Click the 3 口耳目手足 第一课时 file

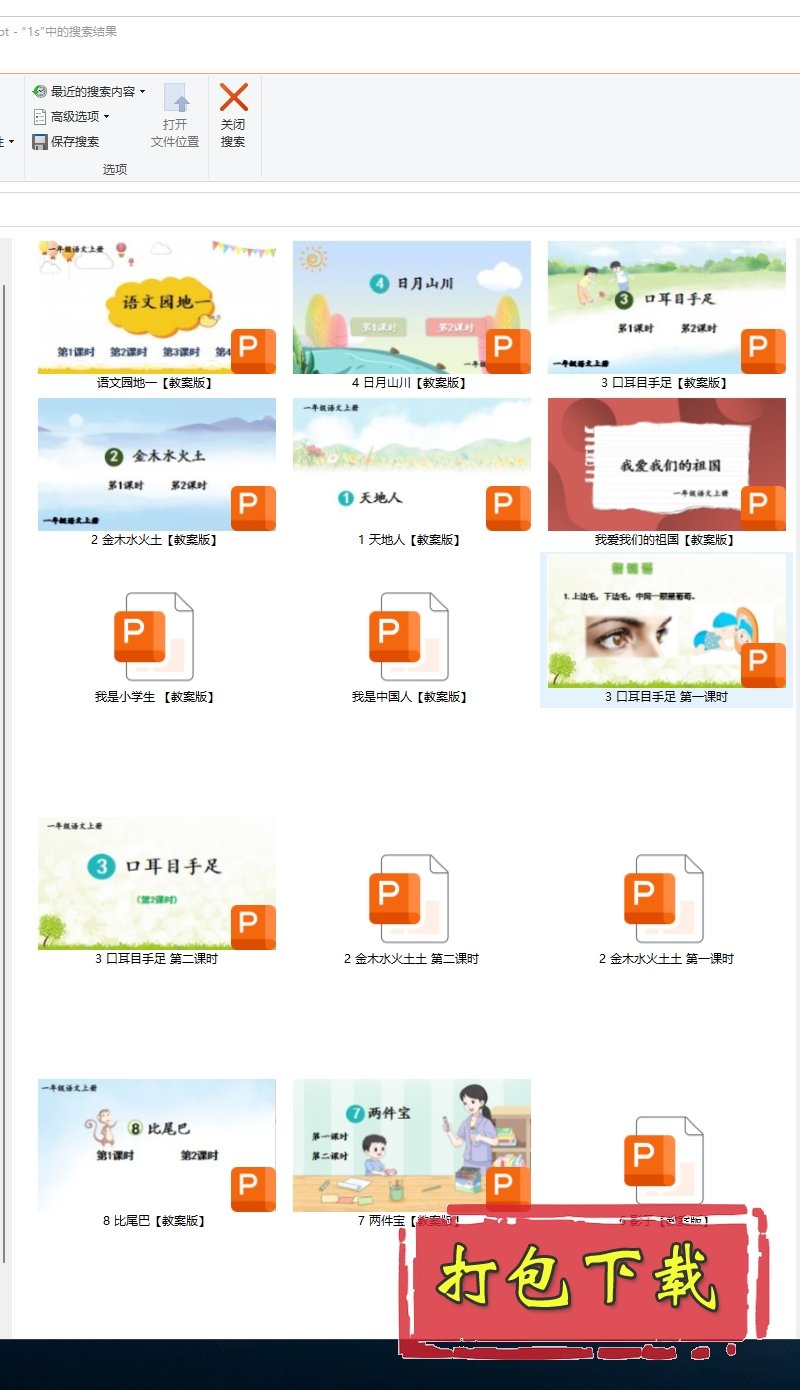pyautogui.click(x=666, y=621)
